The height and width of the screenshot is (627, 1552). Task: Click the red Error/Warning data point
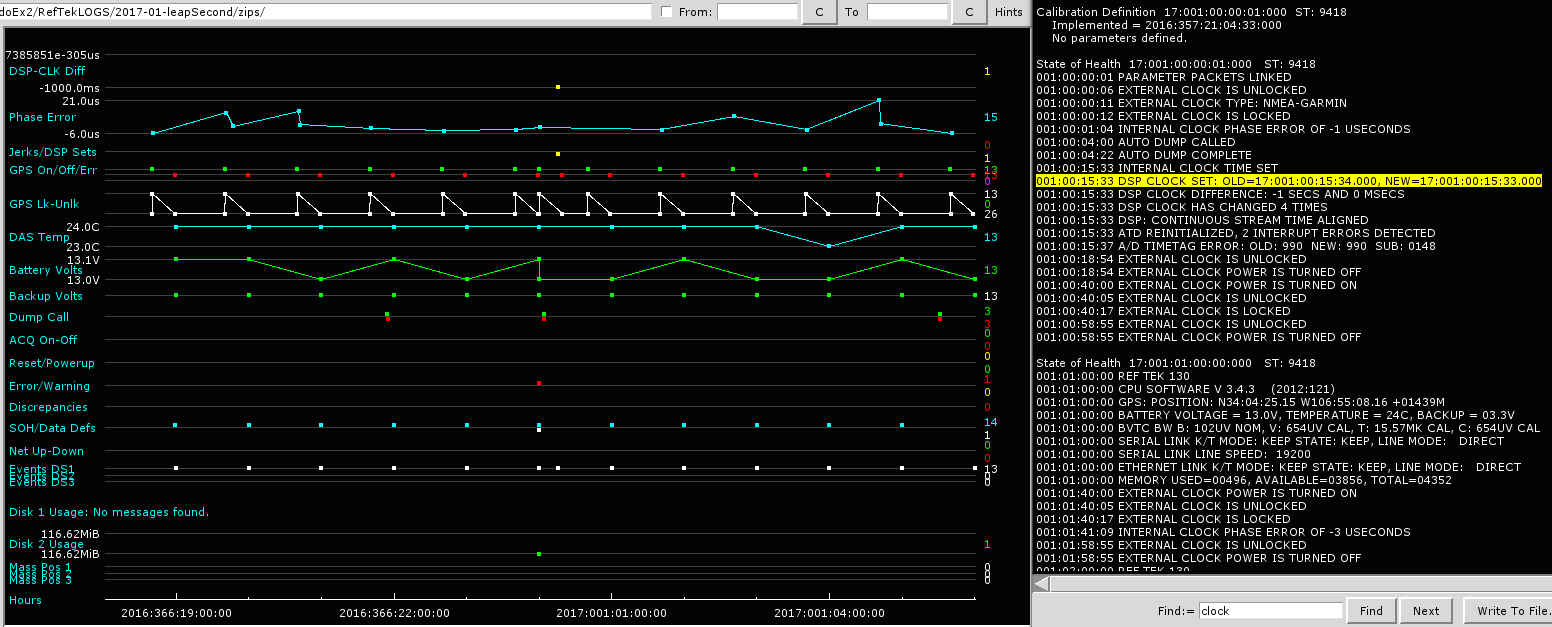(539, 383)
